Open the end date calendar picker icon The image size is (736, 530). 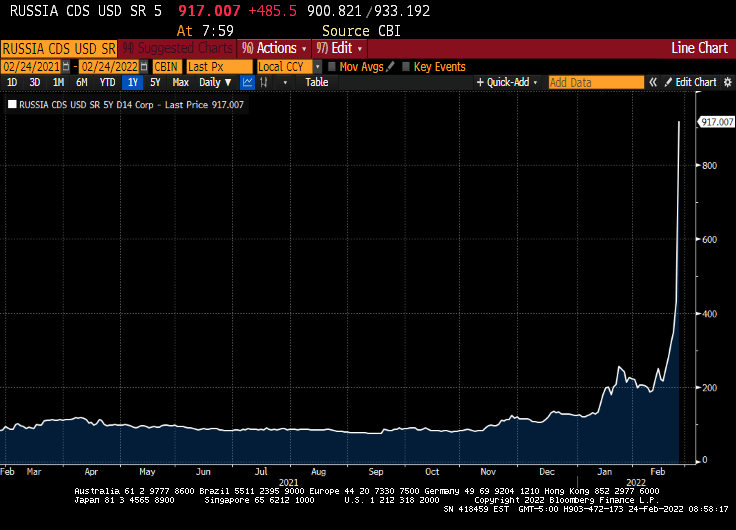(143, 67)
